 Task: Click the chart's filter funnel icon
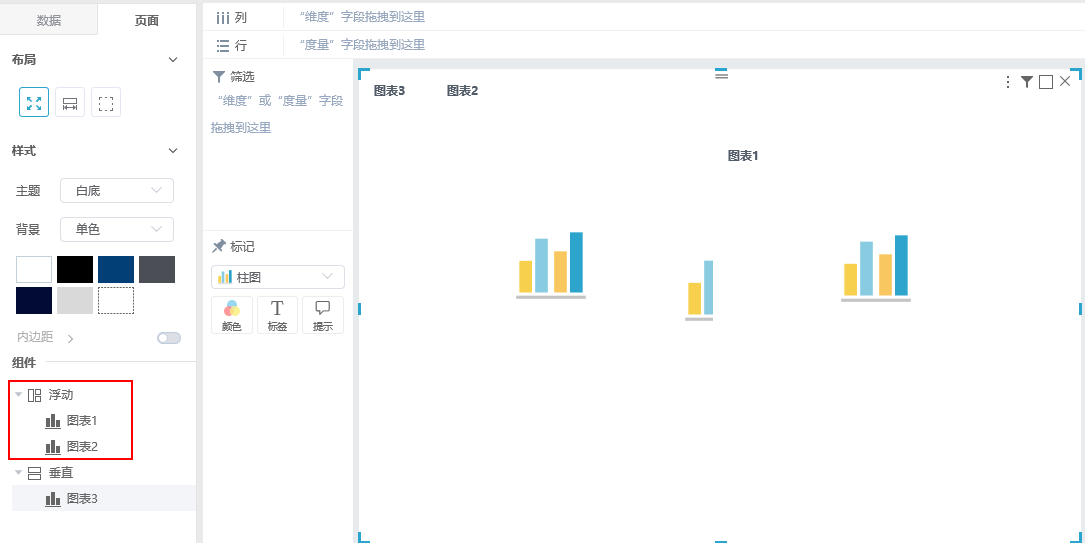click(x=1027, y=82)
